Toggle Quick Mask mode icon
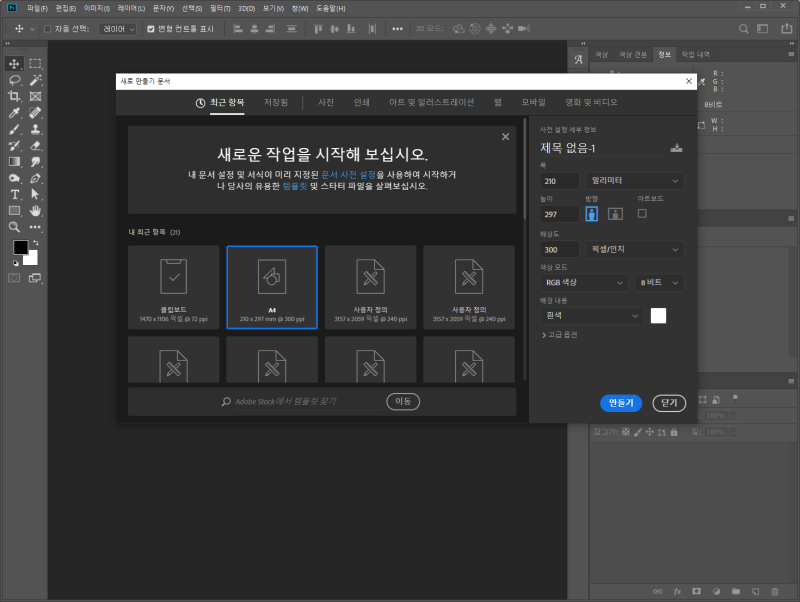This screenshot has width=800, height=602. 14,278
